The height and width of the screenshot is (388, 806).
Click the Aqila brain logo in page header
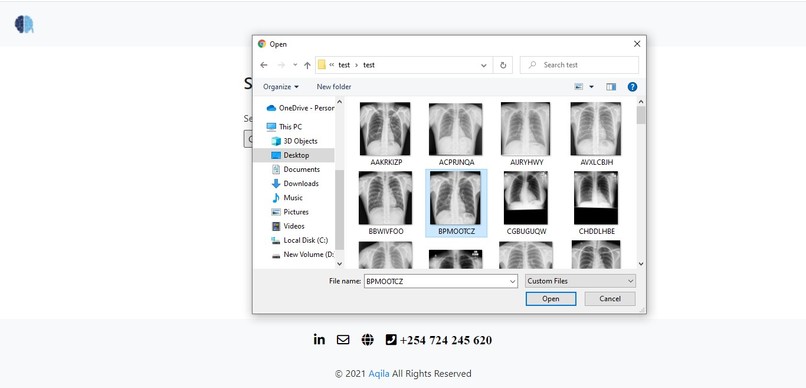24,24
